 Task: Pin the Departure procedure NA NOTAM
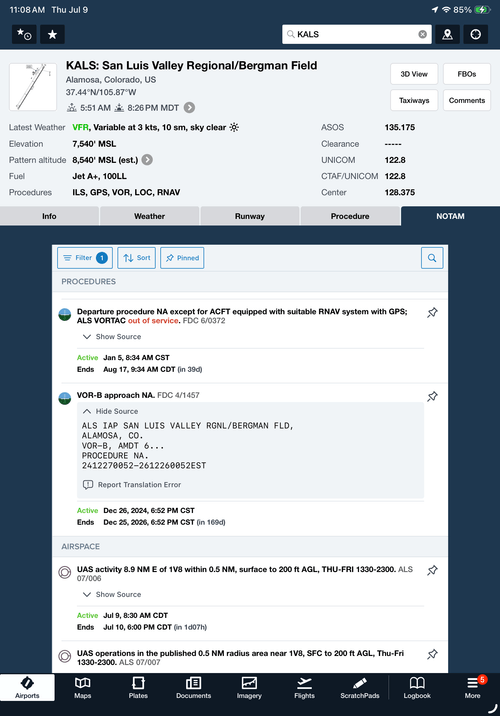[432, 313]
